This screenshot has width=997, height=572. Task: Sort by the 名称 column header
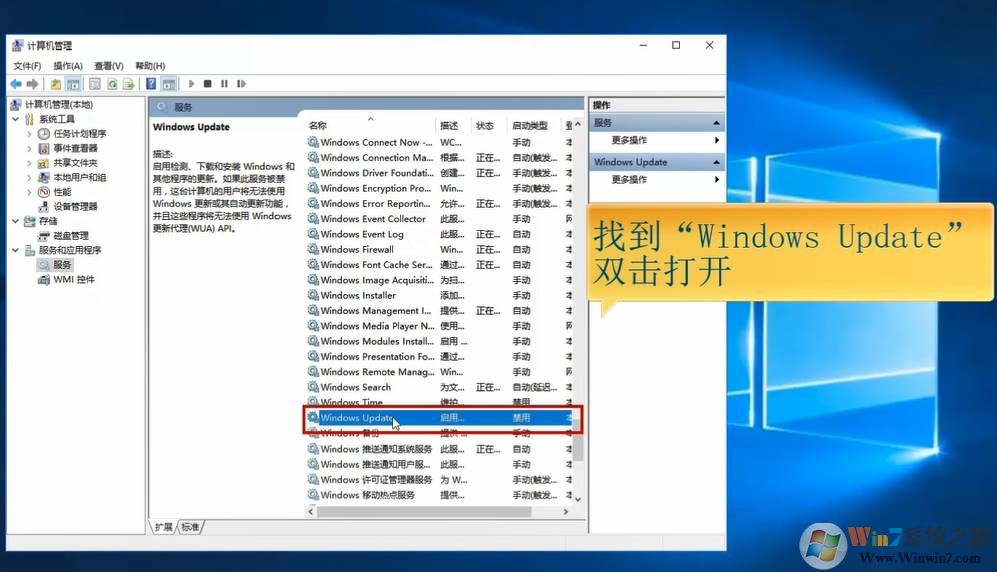(x=371, y=125)
